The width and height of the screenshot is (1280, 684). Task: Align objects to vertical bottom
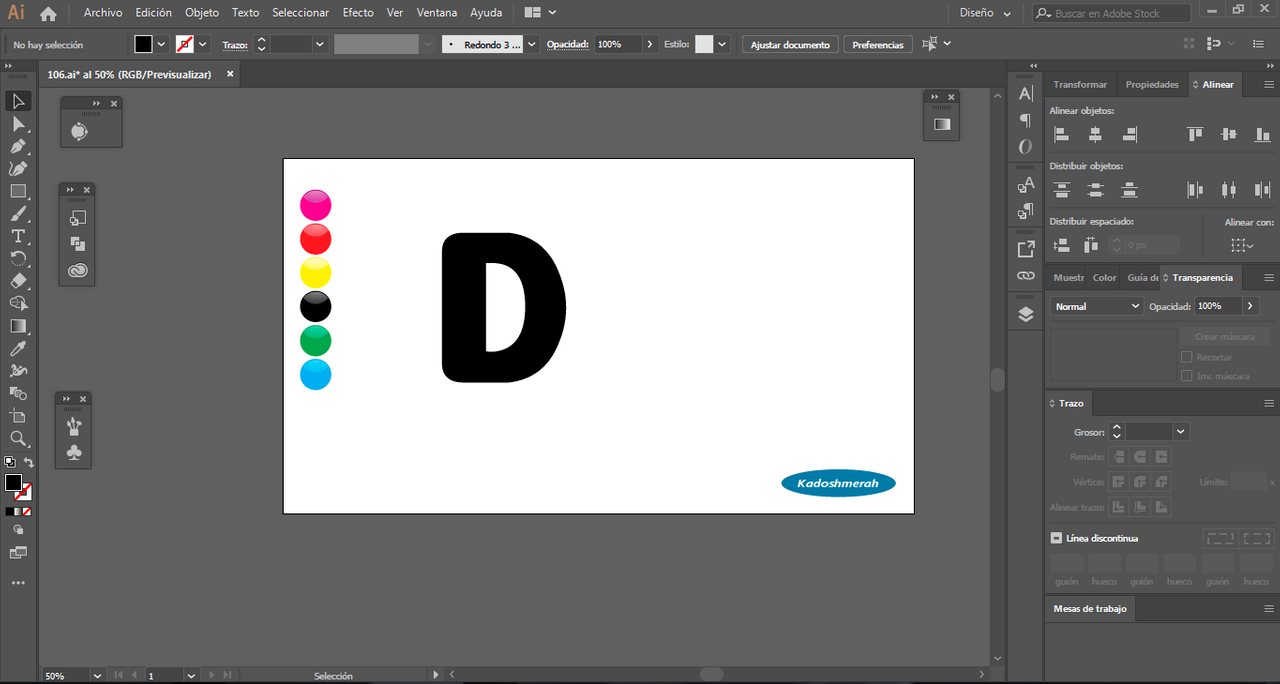click(1263, 134)
